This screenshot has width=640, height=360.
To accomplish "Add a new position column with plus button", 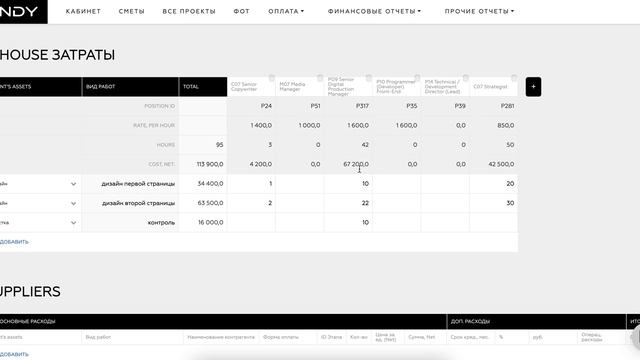I will (x=533, y=87).
